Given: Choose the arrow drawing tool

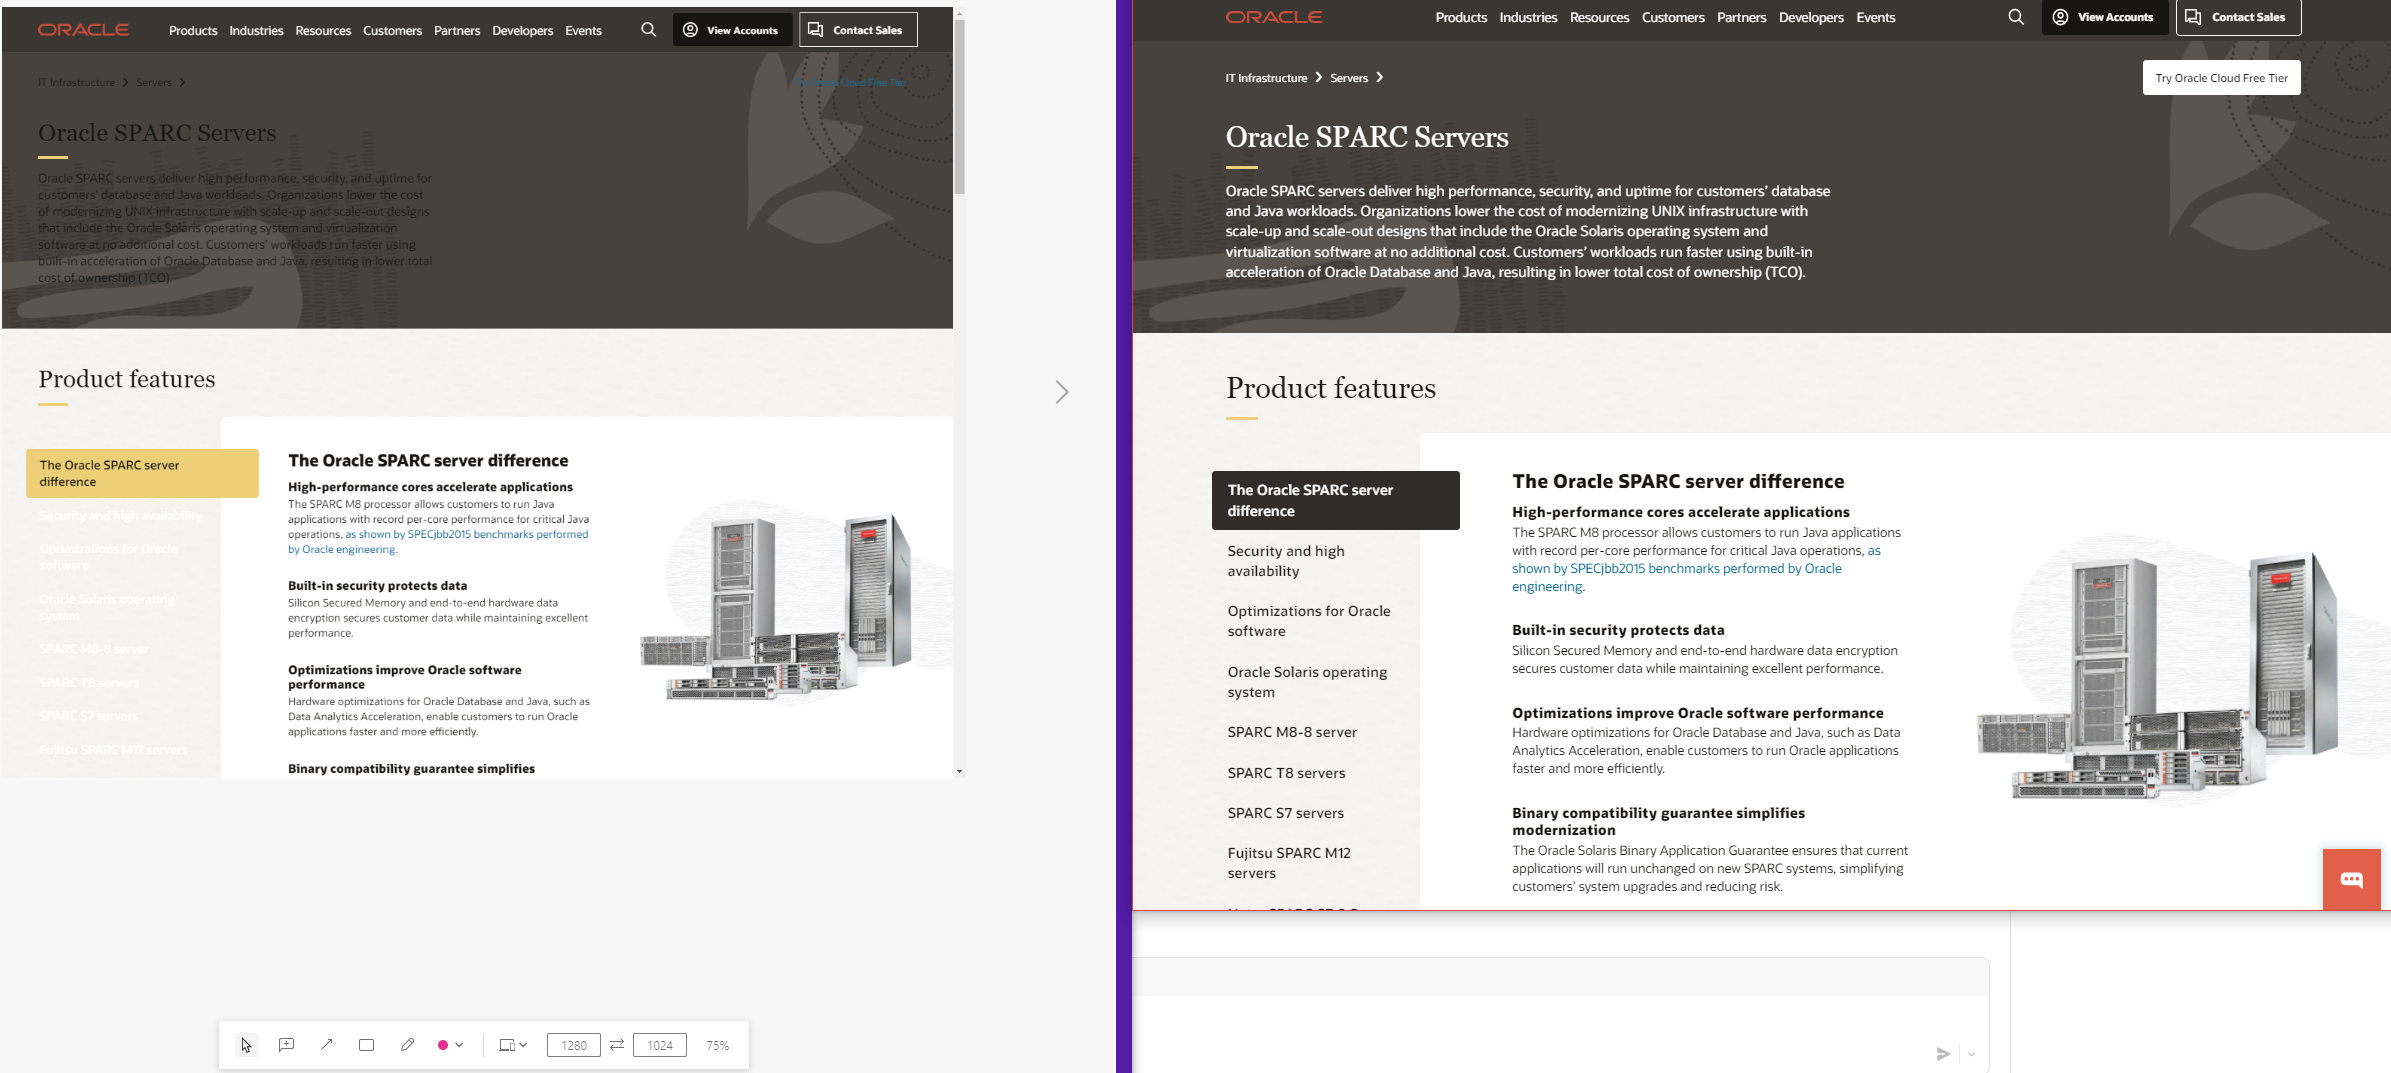Looking at the screenshot, I should click(x=326, y=1045).
